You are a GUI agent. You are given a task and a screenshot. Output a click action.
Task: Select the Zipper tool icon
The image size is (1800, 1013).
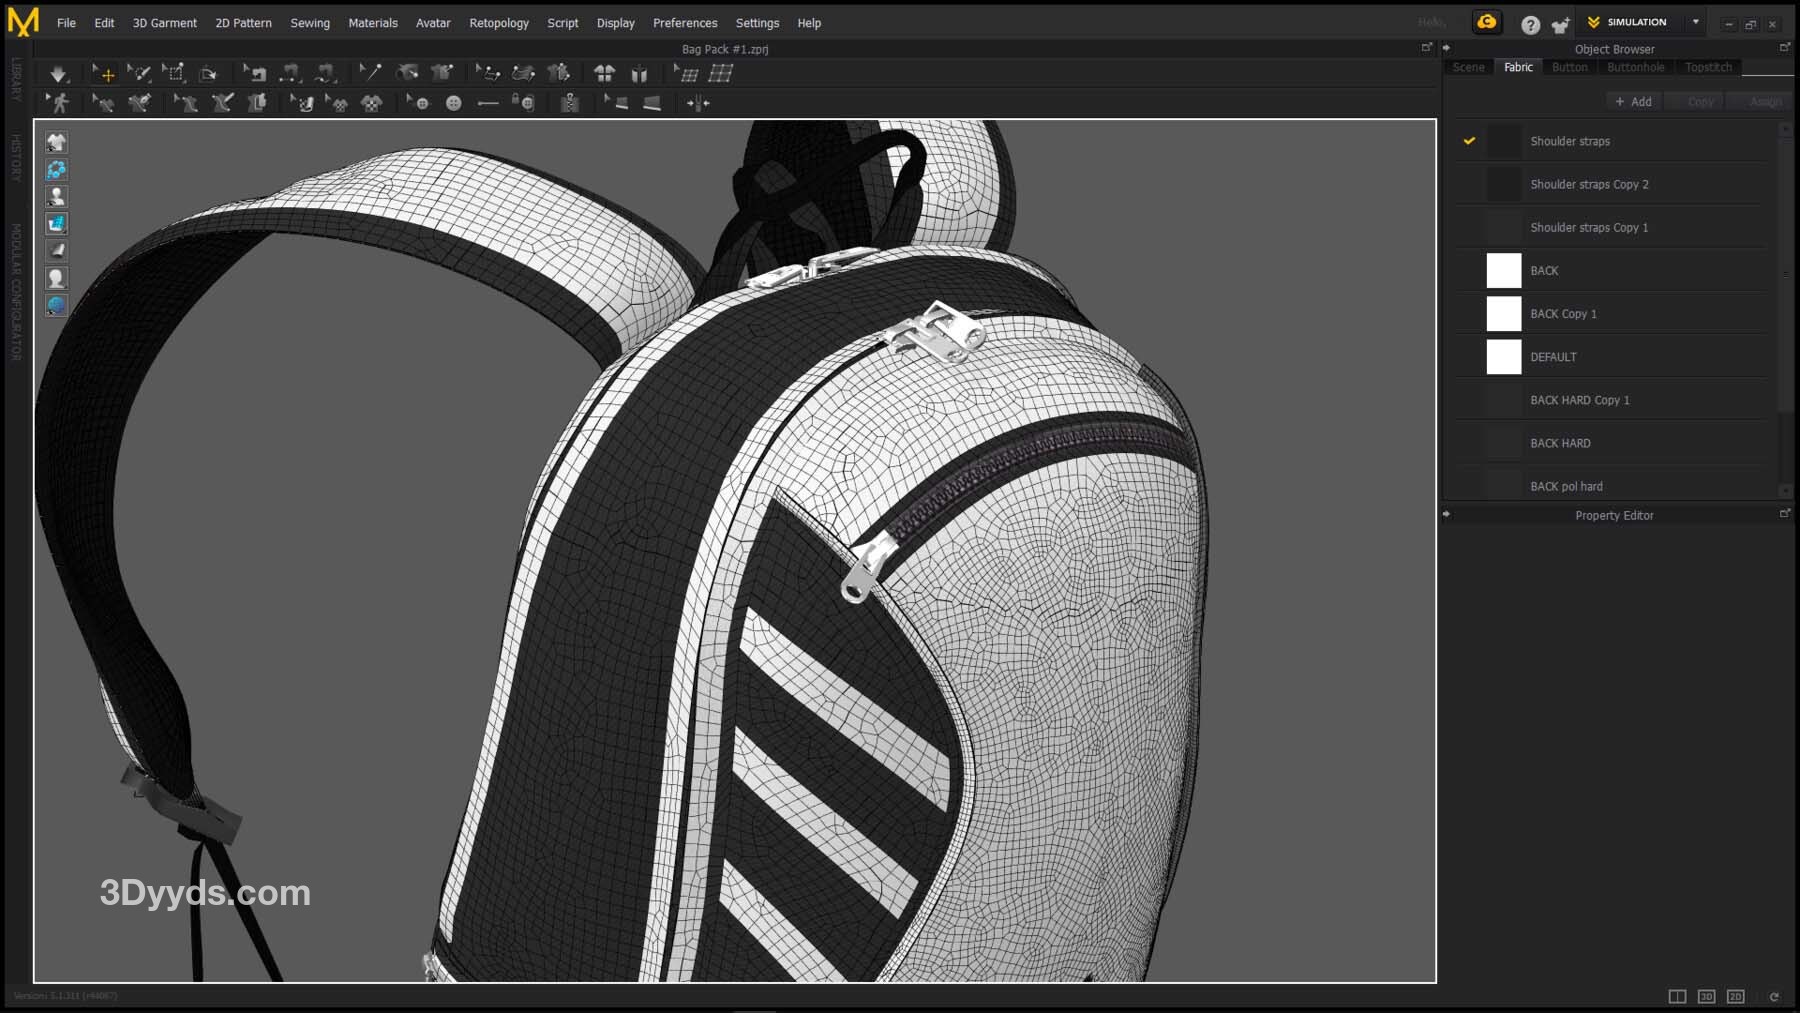(569, 103)
